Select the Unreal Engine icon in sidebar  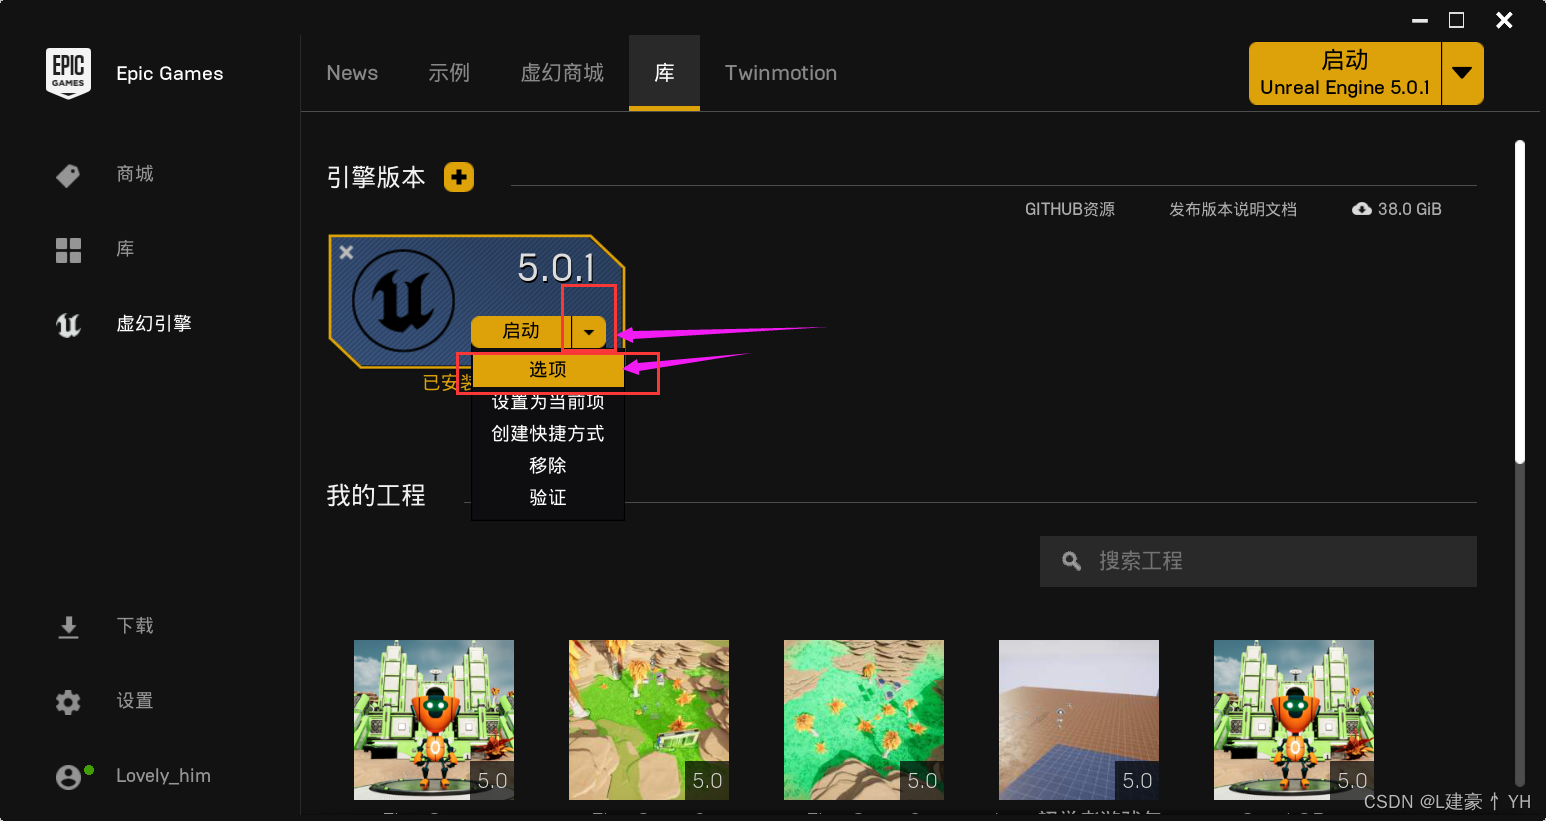pyautogui.click(x=68, y=324)
